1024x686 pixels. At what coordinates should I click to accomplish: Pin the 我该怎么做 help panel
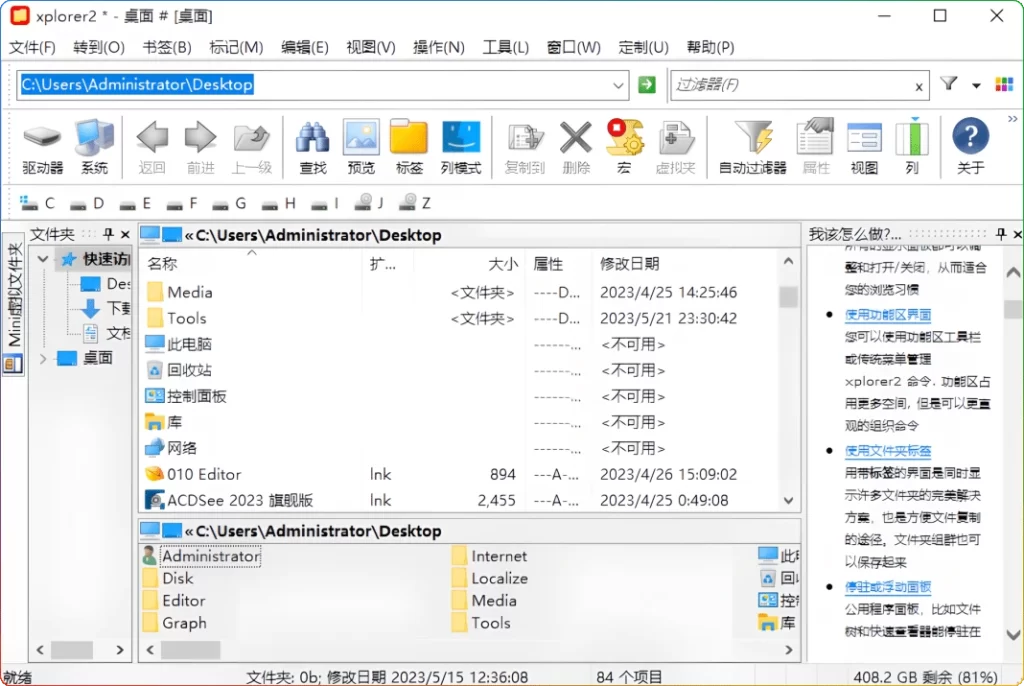[1000, 234]
